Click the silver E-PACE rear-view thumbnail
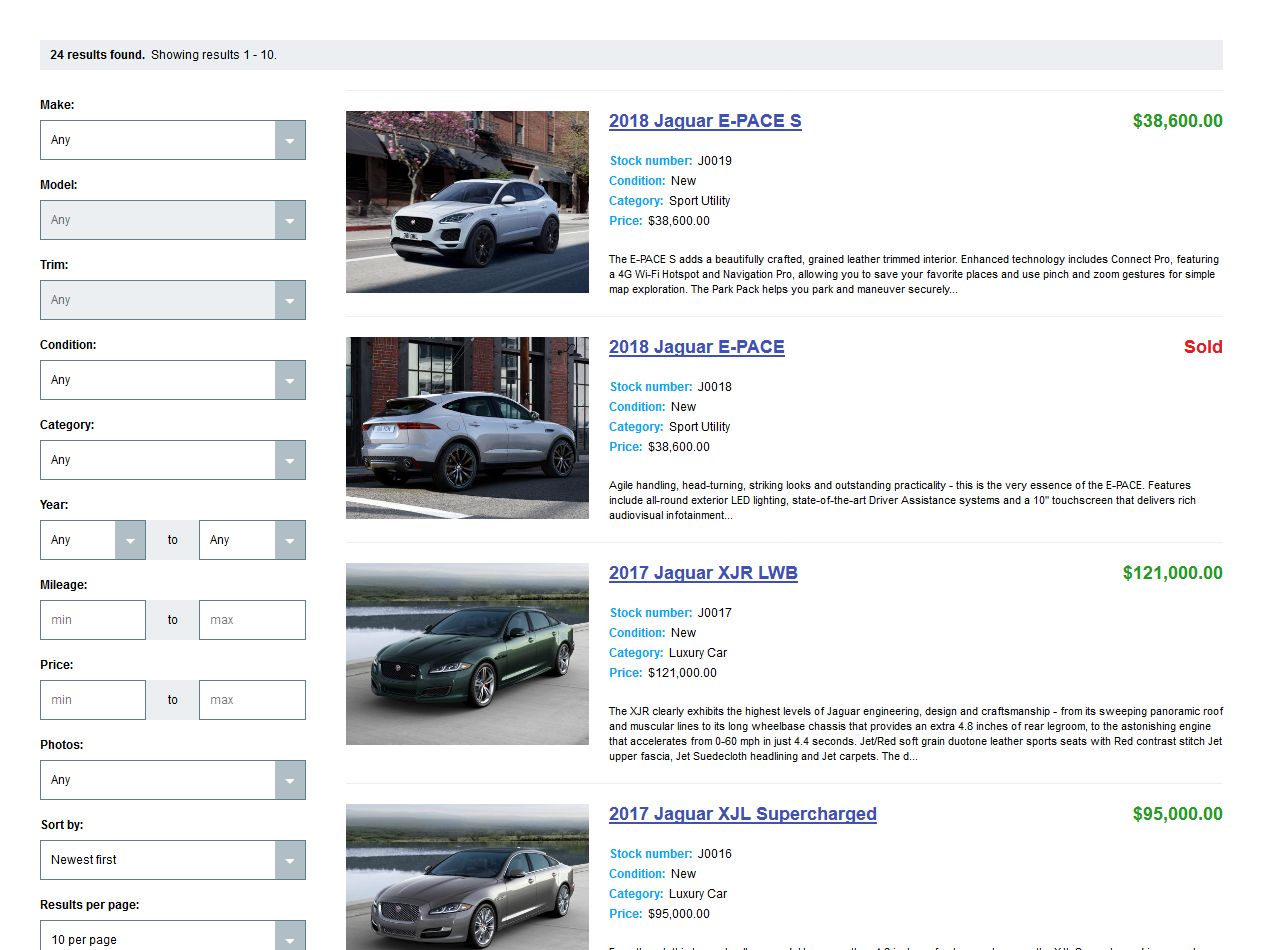 click(467, 428)
